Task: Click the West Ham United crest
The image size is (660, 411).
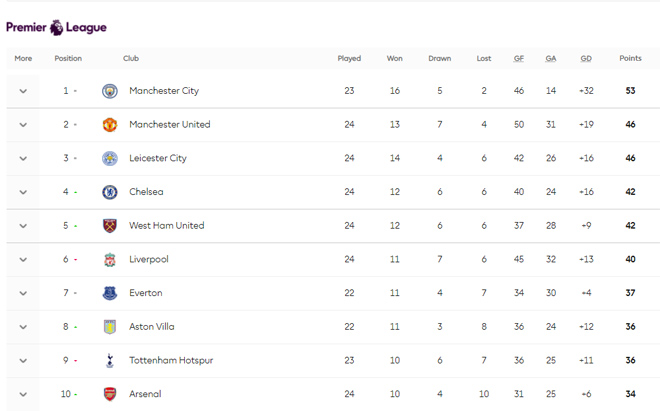Action: coord(110,226)
